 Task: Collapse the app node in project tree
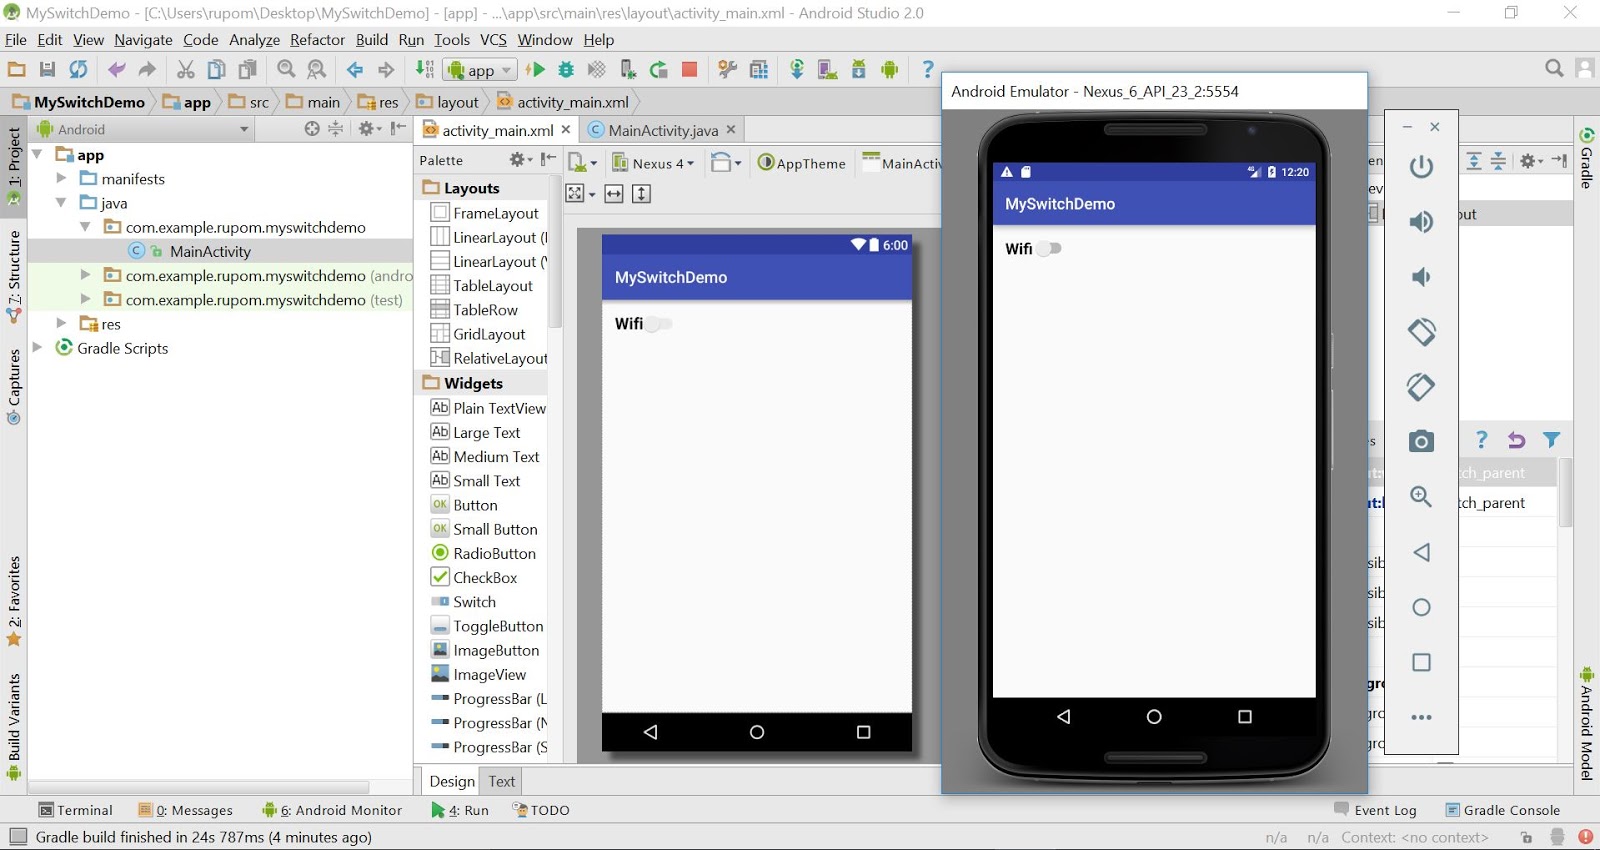(x=37, y=154)
